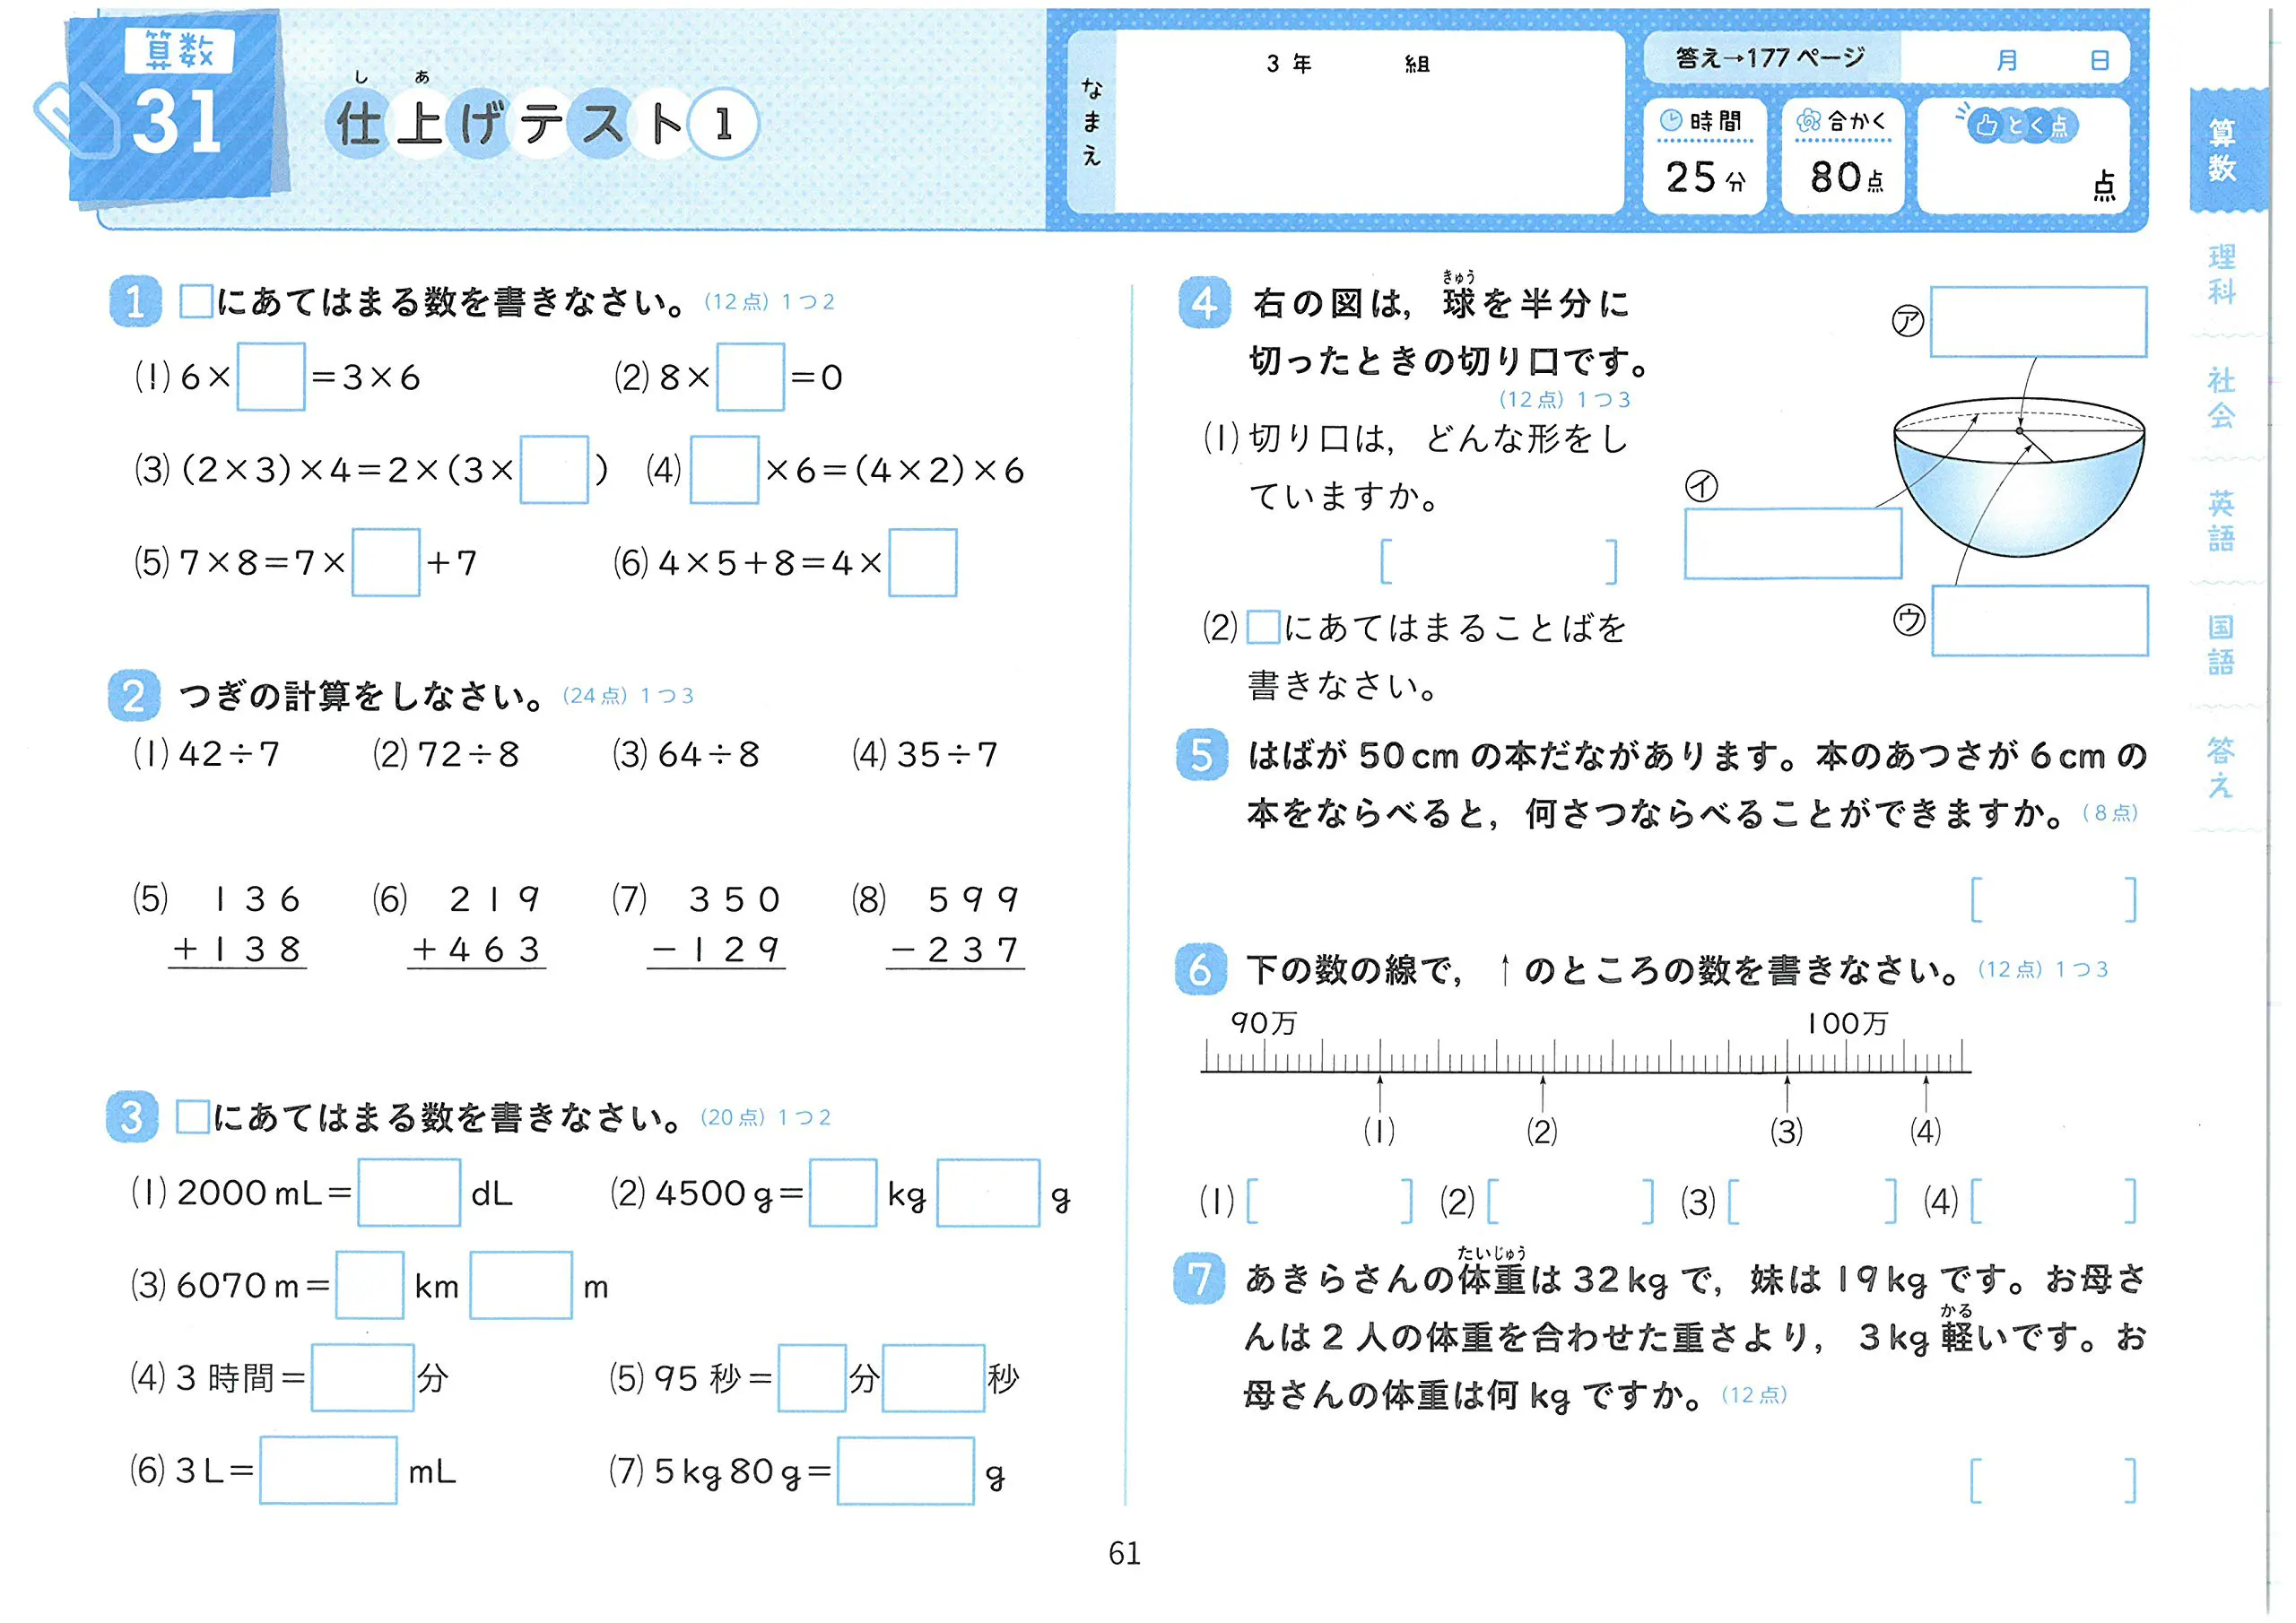
Task: Click the blue section badge numbered 2
Action: pos(134,695)
